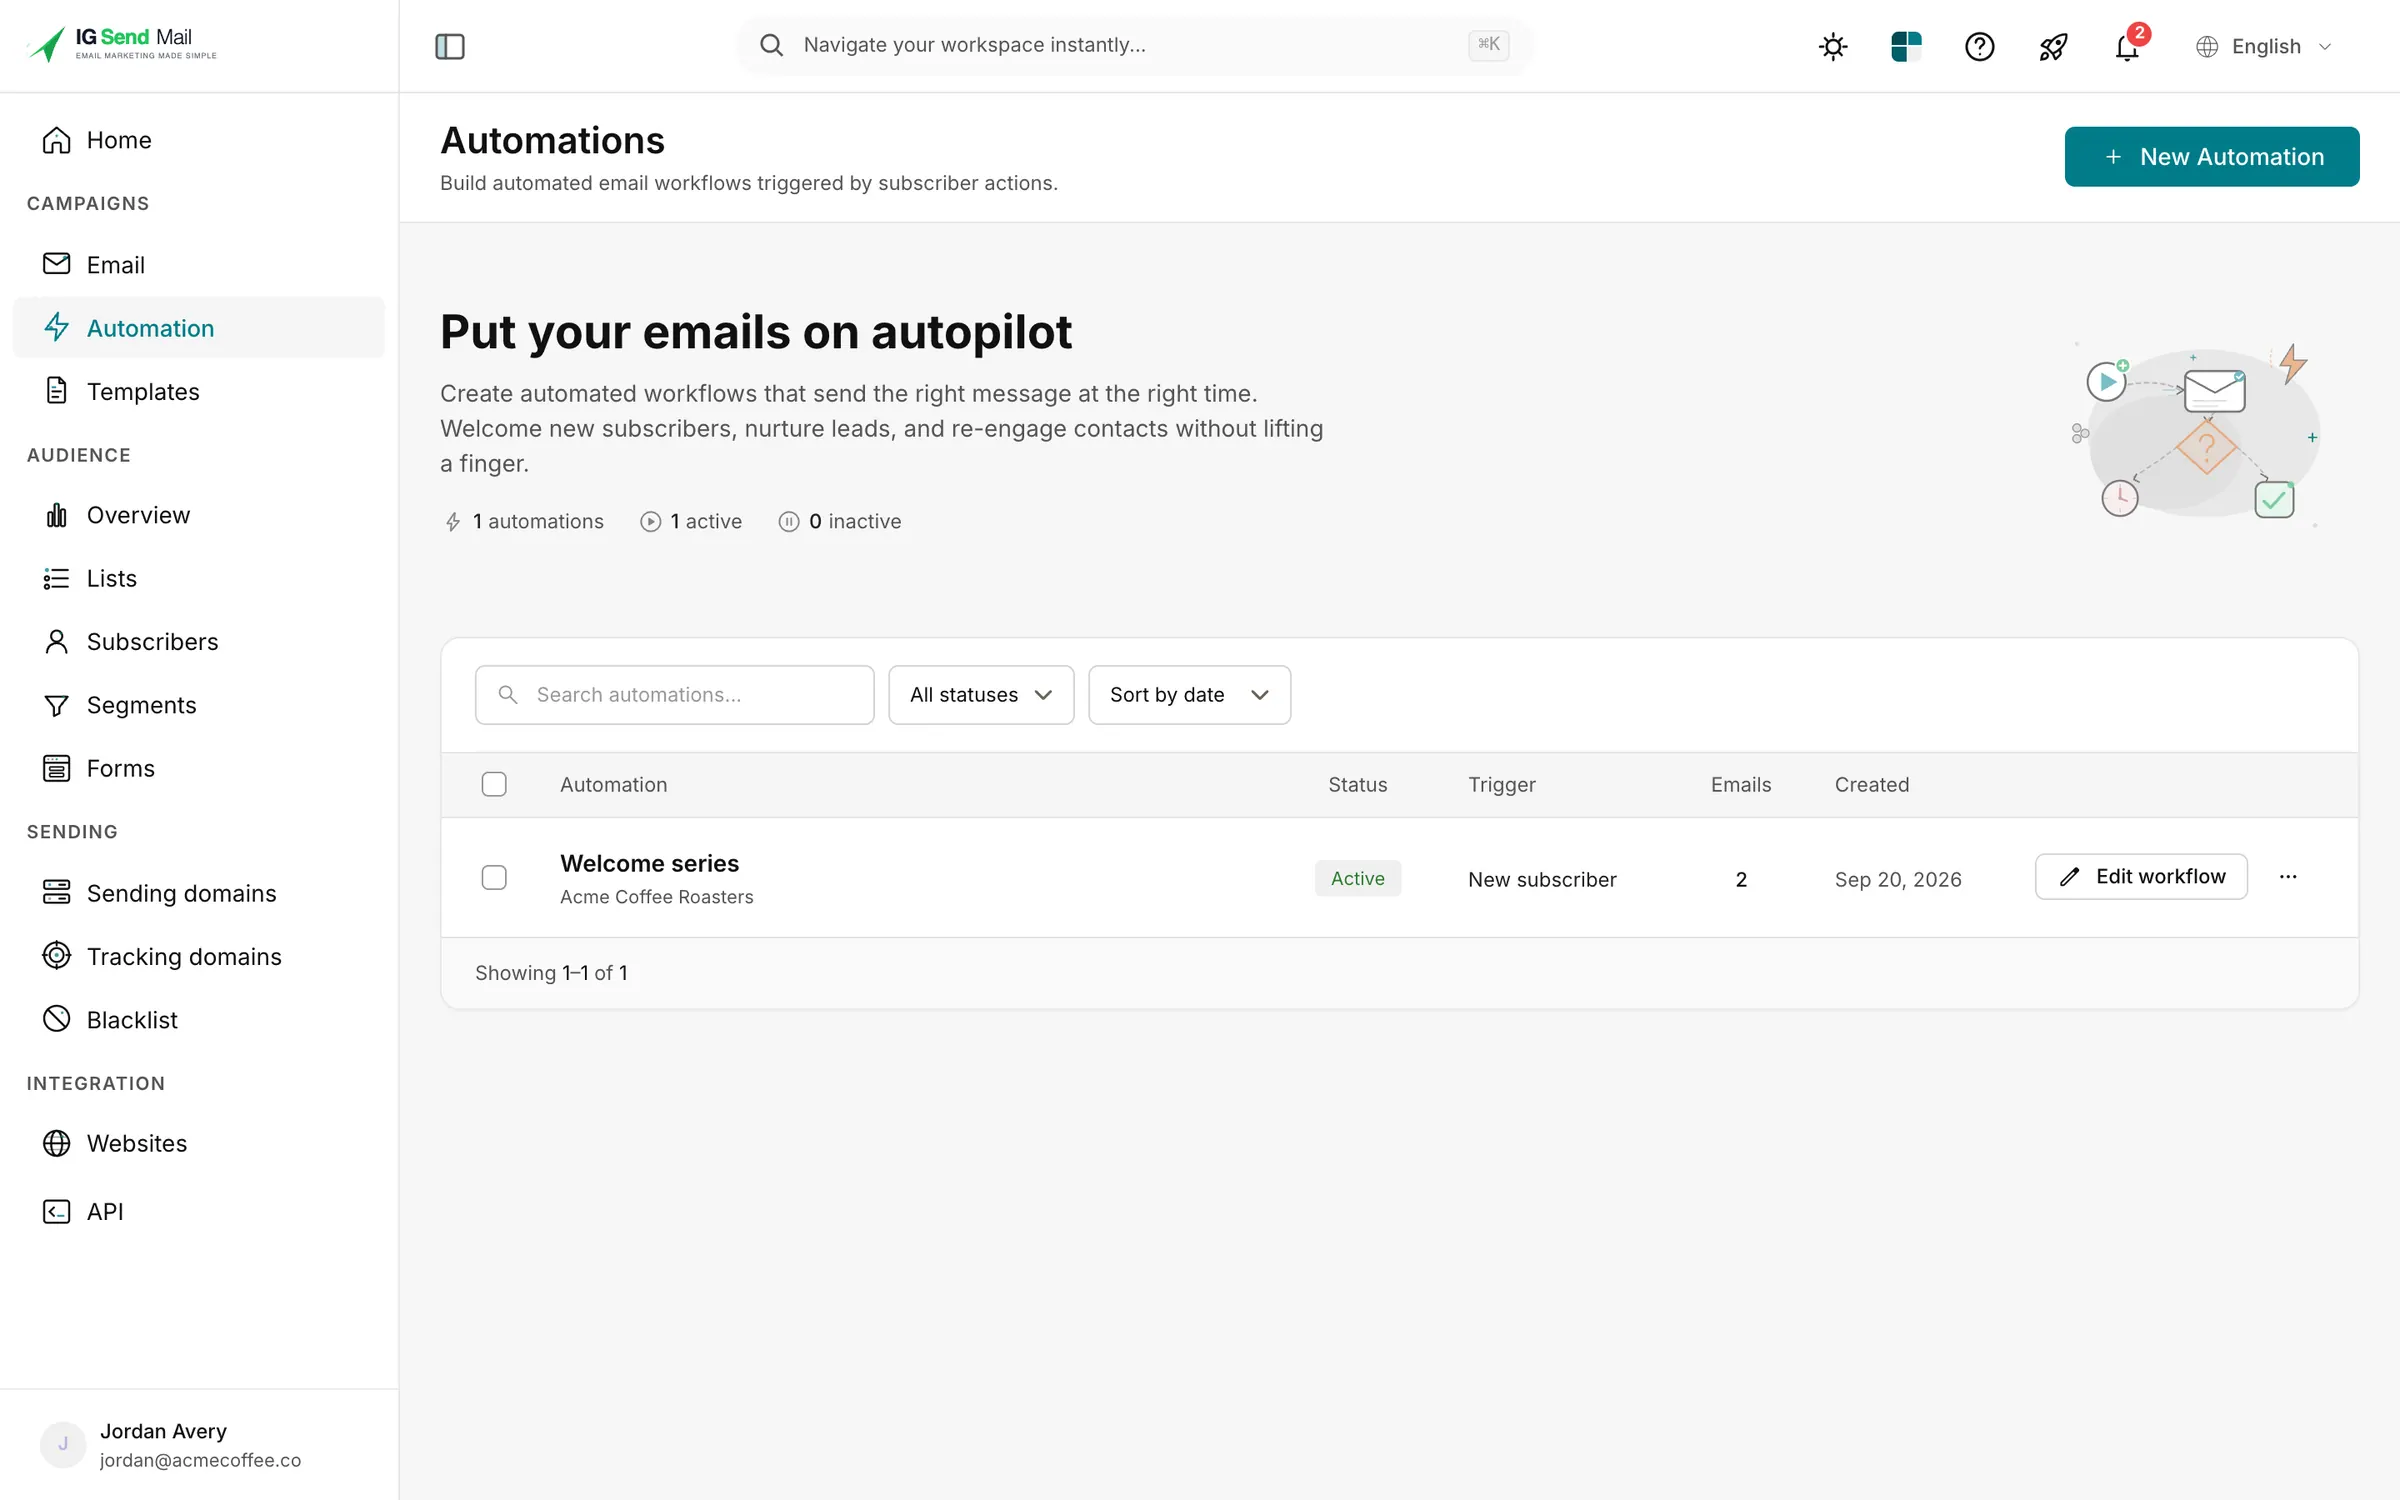This screenshot has width=2400, height=1500.
Task: Click the Email envelope icon
Action: pos(57,264)
